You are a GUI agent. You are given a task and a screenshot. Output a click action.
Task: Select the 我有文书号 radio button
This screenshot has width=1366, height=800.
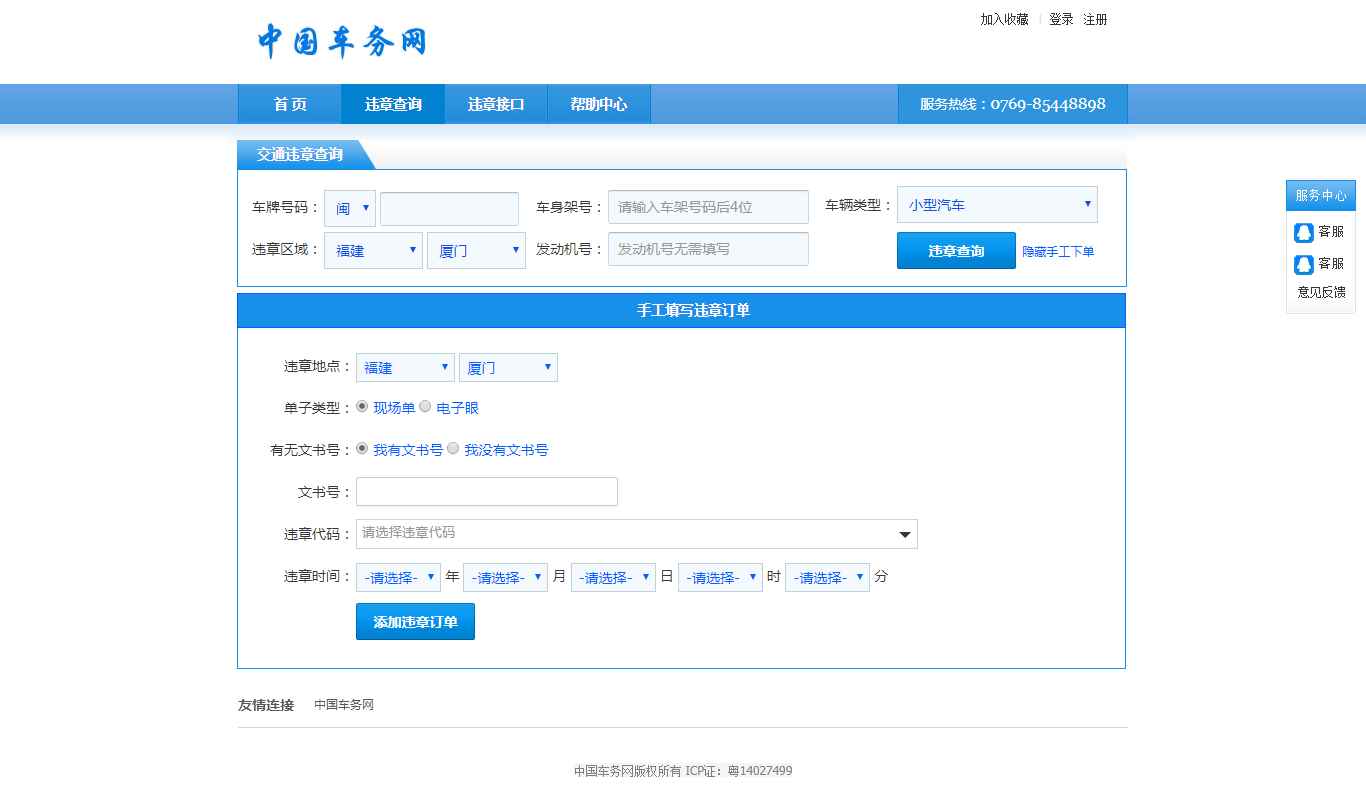click(x=362, y=448)
